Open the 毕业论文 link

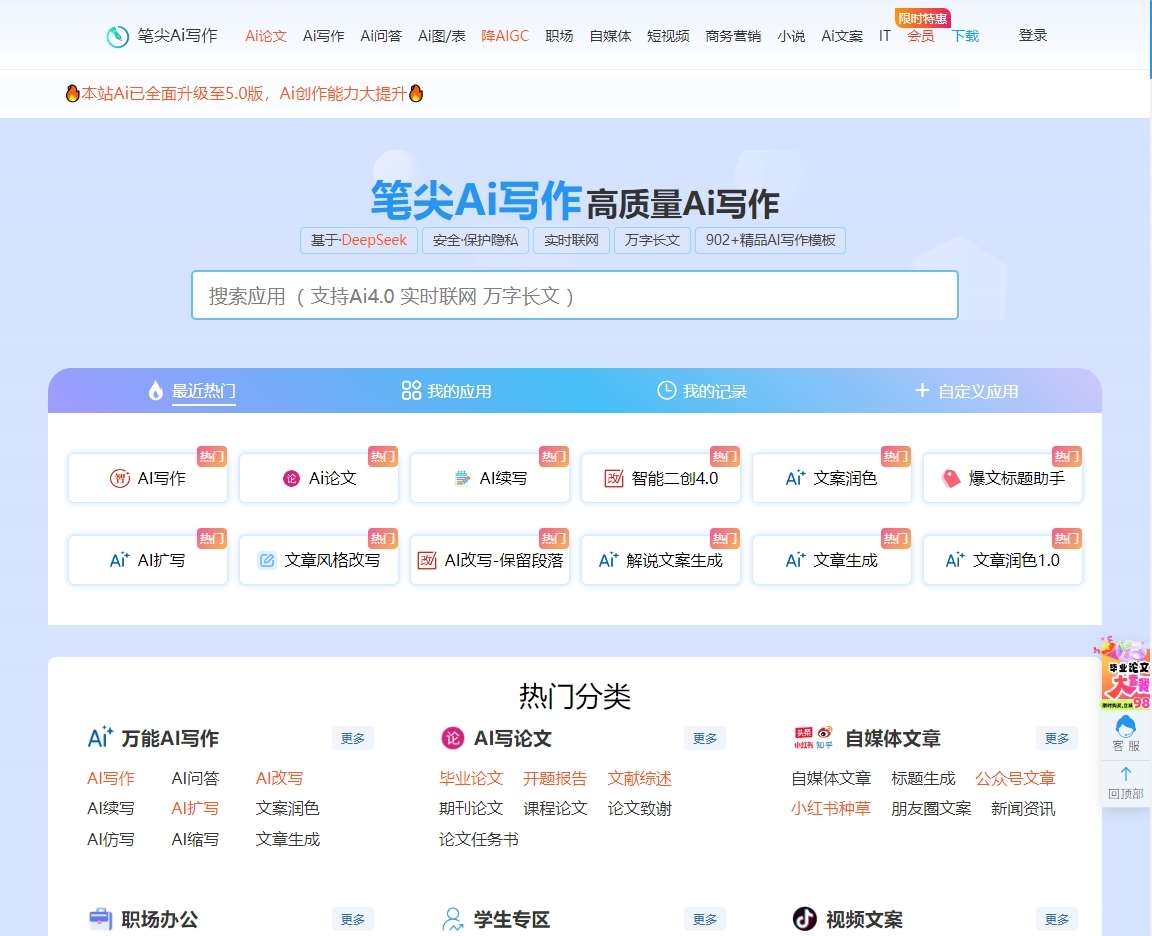[x=470, y=777]
